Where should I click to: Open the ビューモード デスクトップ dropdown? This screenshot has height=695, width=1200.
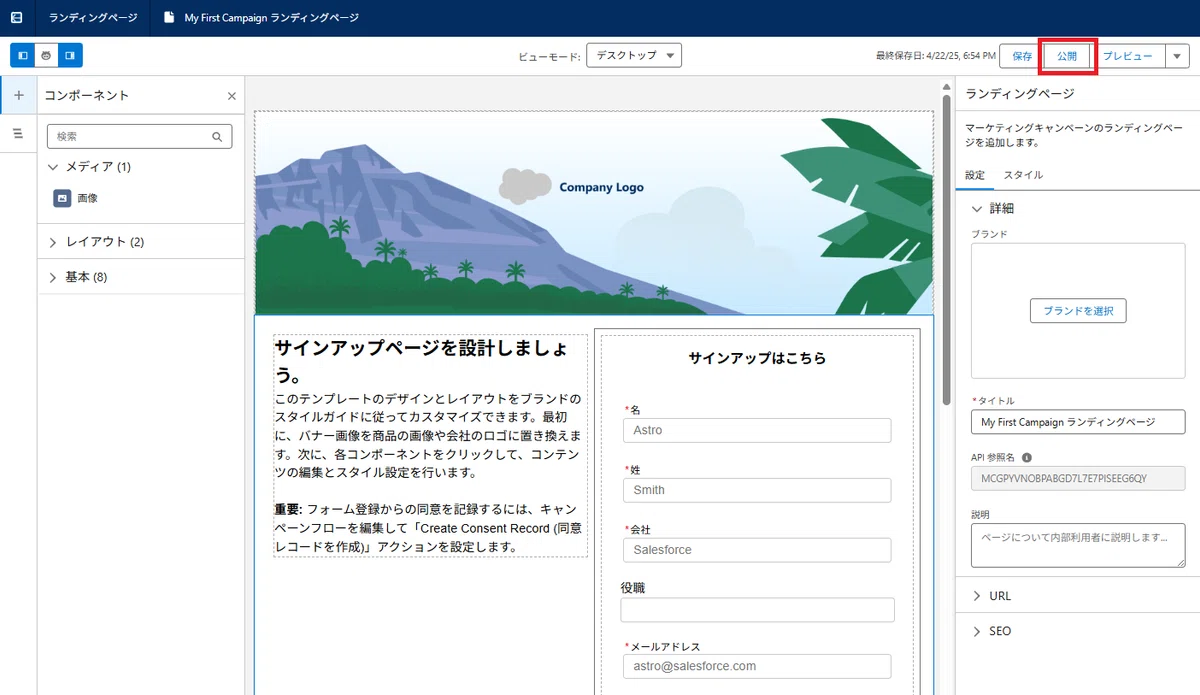(634, 55)
